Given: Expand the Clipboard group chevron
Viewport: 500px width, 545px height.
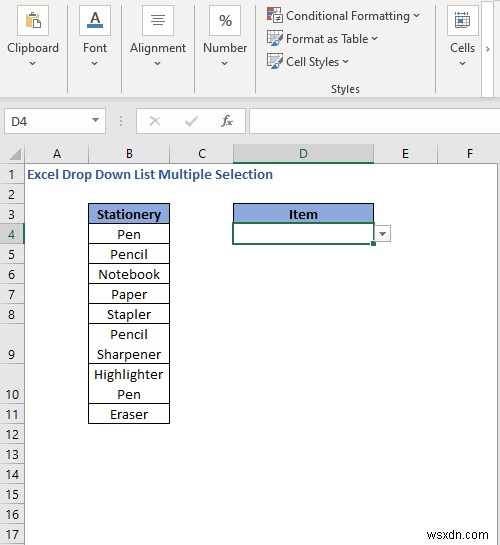Looking at the screenshot, I should (33, 63).
